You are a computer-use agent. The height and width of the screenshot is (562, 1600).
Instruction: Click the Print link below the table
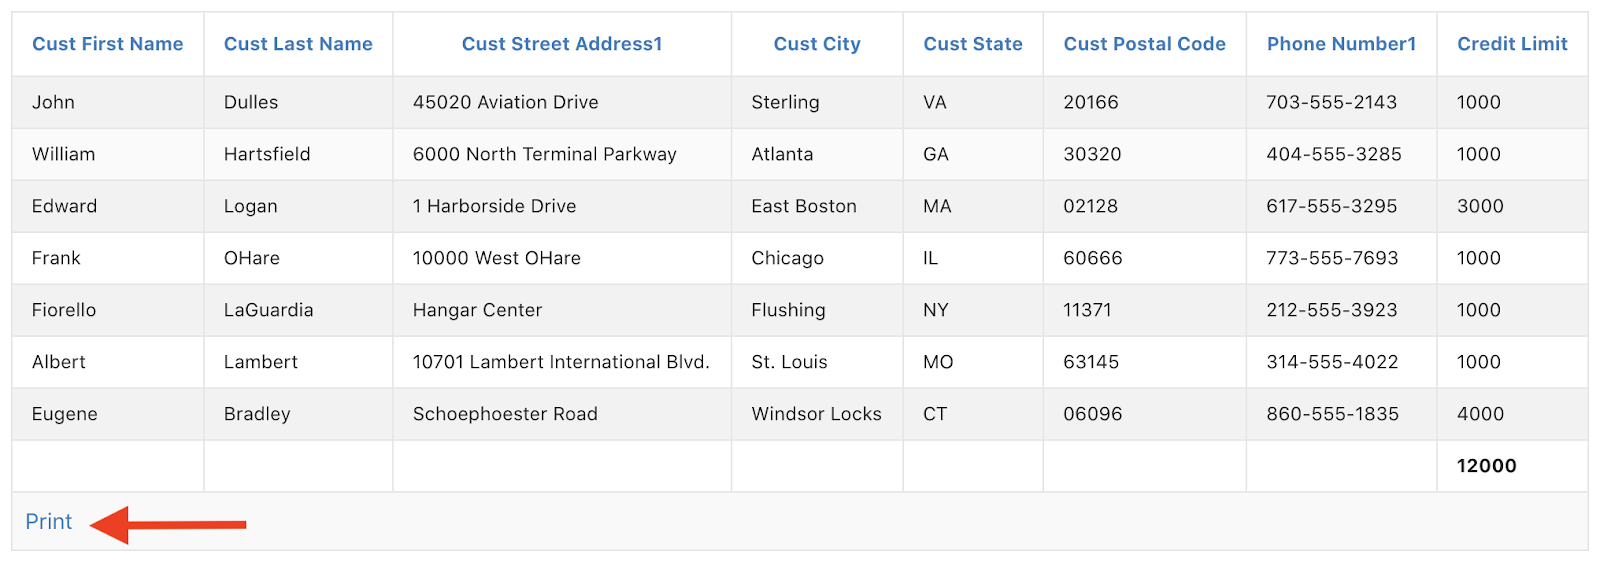49,521
